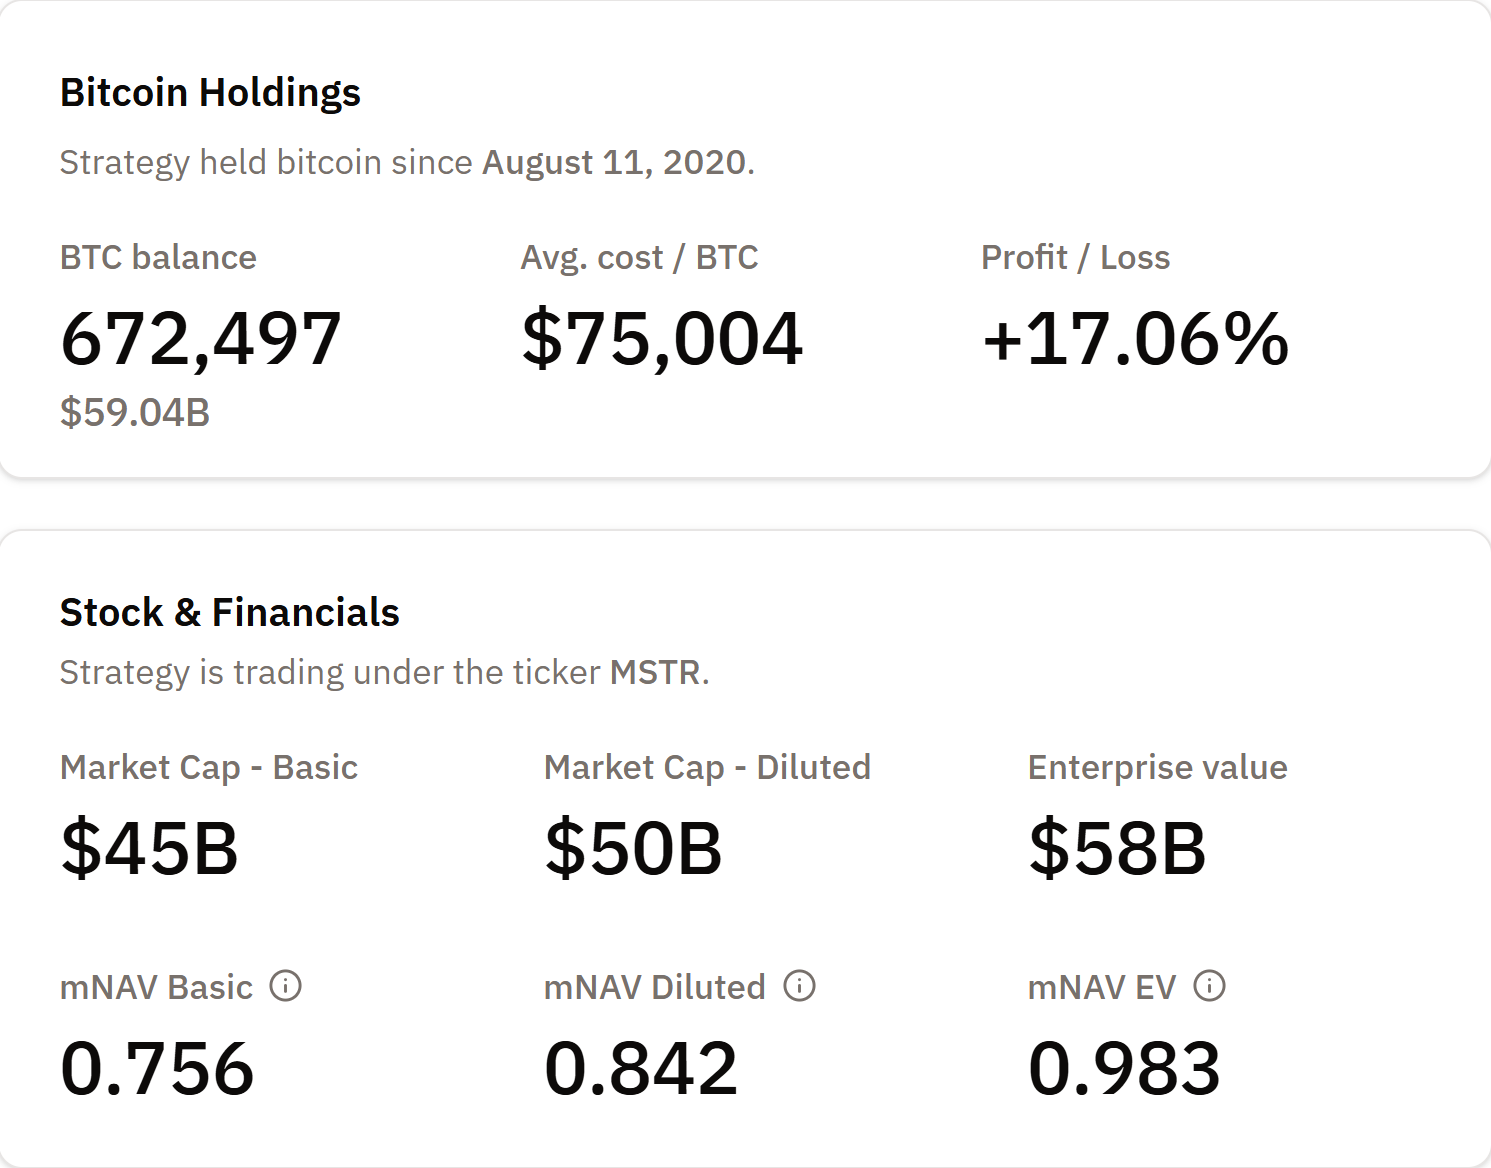This screenshot has height=1168, width=1491.
Task: Select the Bitcoin Holdings section header
Action: point(211,92)
